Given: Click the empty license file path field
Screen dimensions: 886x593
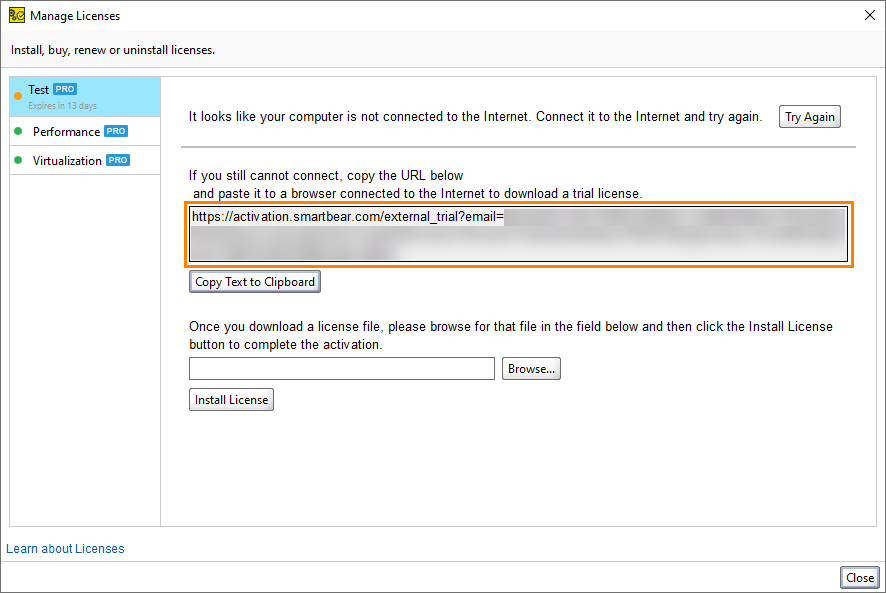Looking at the screenshot, I should (x=341, y=368).
